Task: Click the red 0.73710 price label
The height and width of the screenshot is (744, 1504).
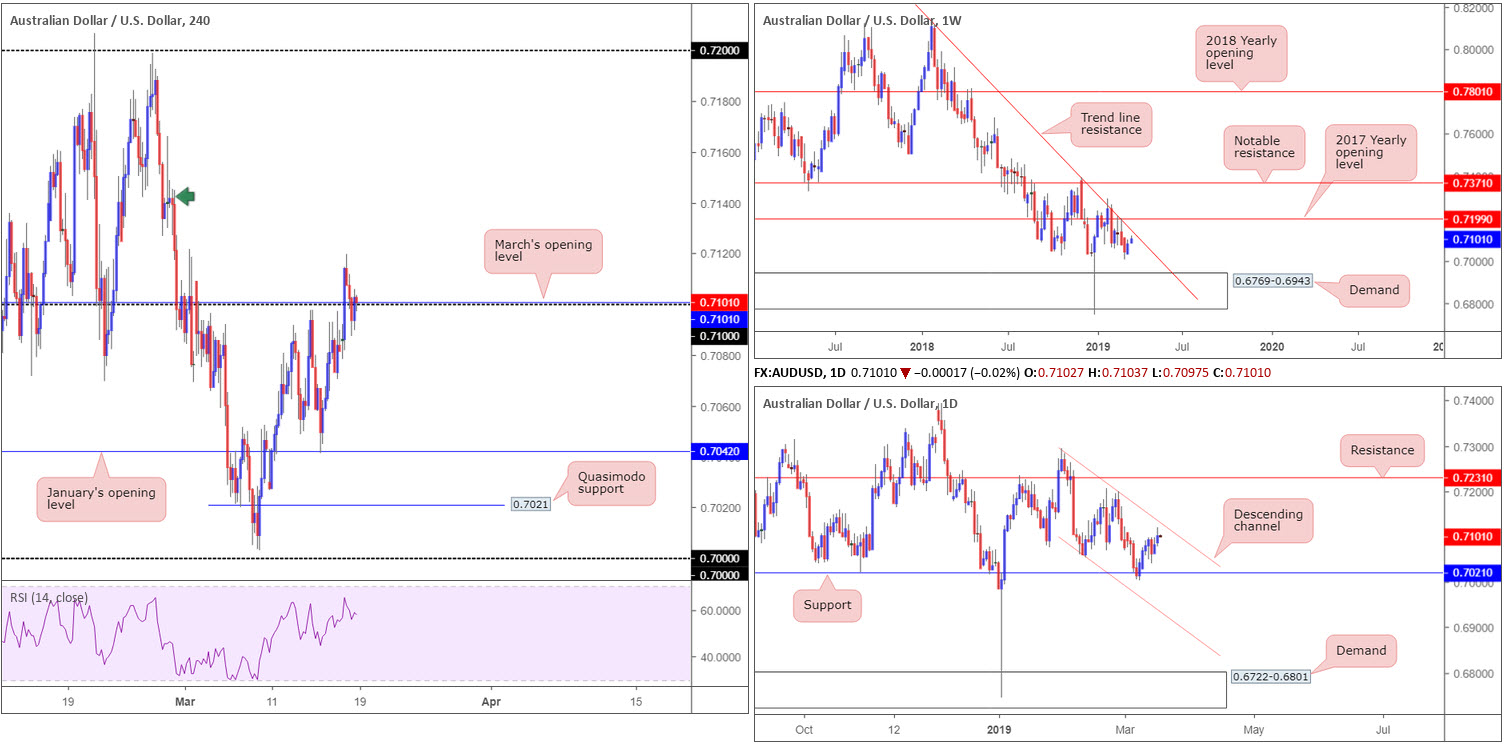Action: [x=1472, y=183]
